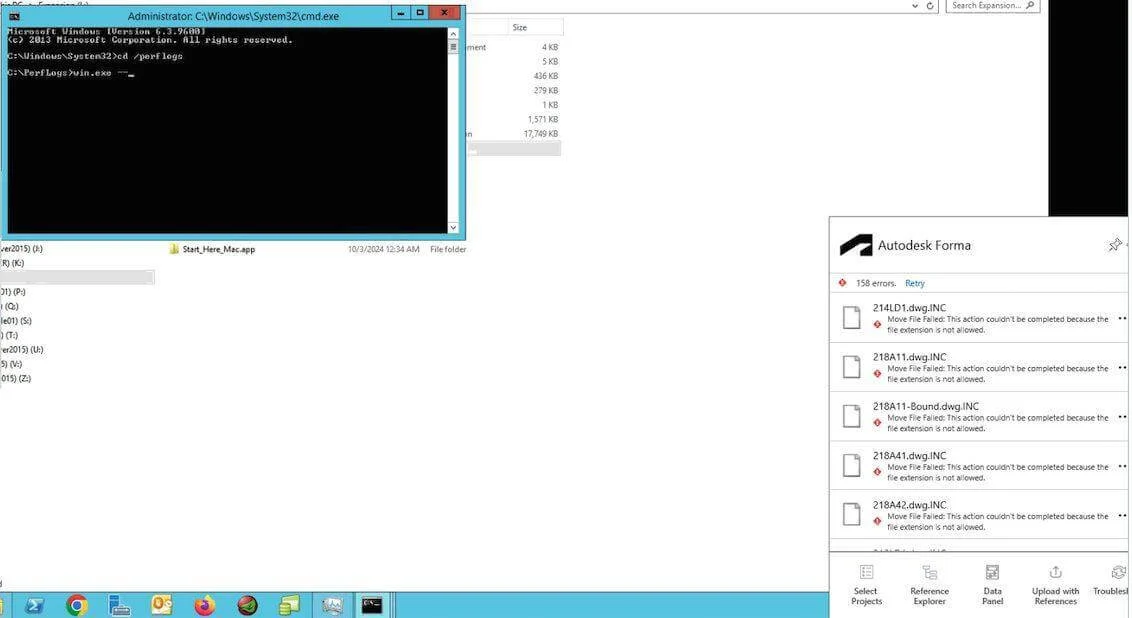Click the Start_Here_Mac.app folder icon

pyautogui.click(x=174, y=249)
